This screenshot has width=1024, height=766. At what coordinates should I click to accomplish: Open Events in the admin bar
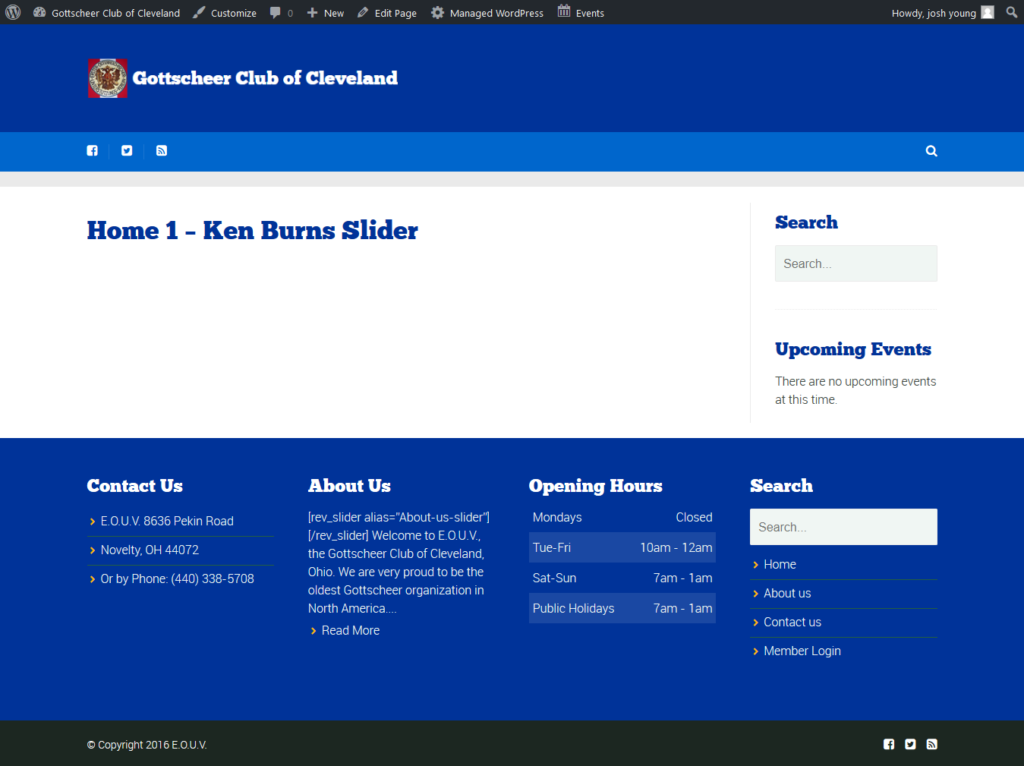(x=581, y=12)
